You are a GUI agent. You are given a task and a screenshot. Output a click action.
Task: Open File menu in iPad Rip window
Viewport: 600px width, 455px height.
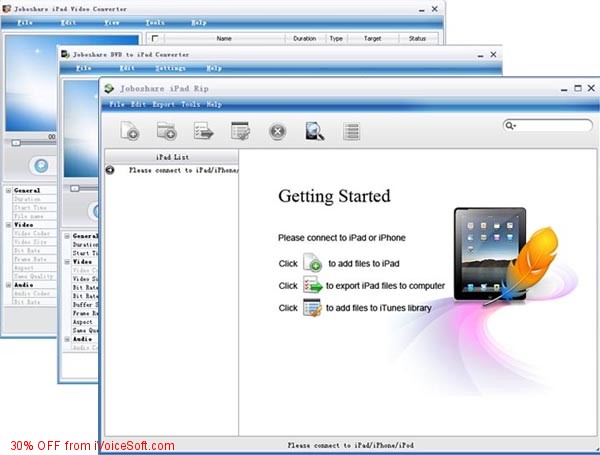(117, 104)
